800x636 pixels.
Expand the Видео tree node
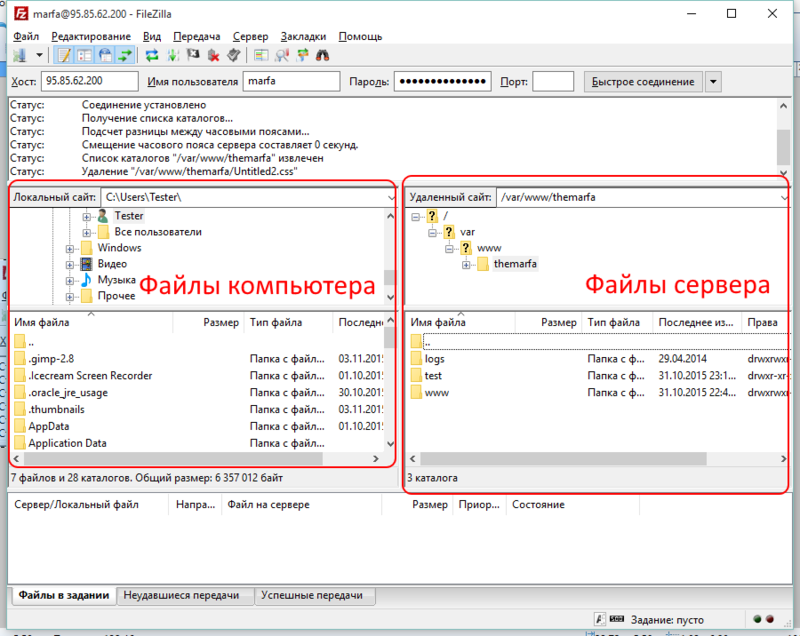pyautogui.click(x=70, y=265)
